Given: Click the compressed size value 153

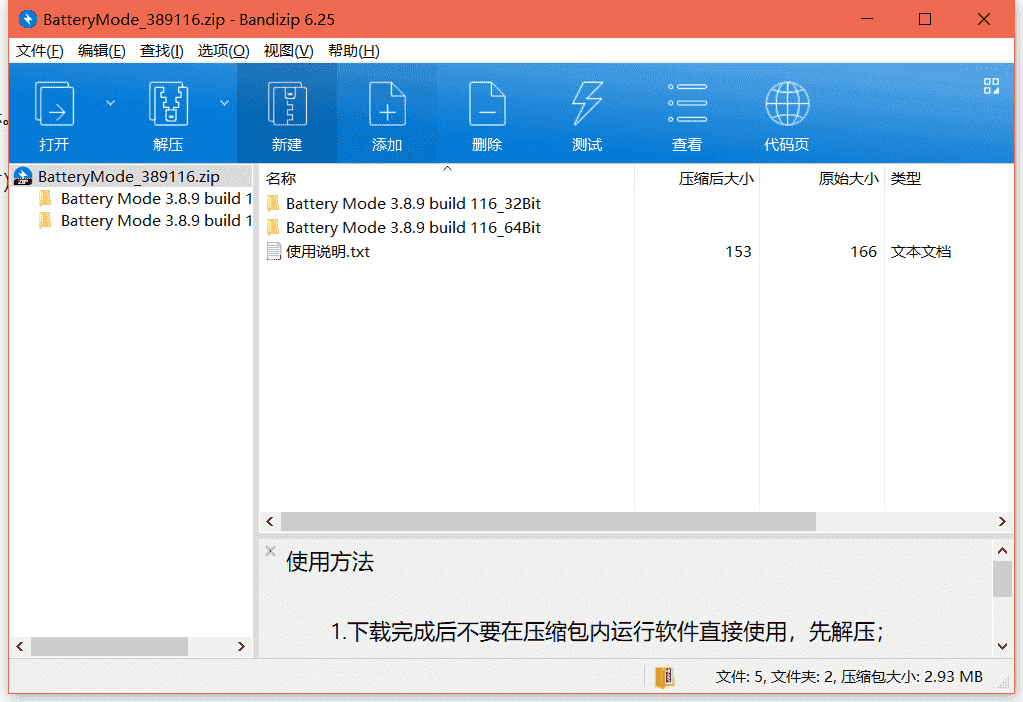Looking at the screenshot, I should pyautogui.click(x=738, y=252).
